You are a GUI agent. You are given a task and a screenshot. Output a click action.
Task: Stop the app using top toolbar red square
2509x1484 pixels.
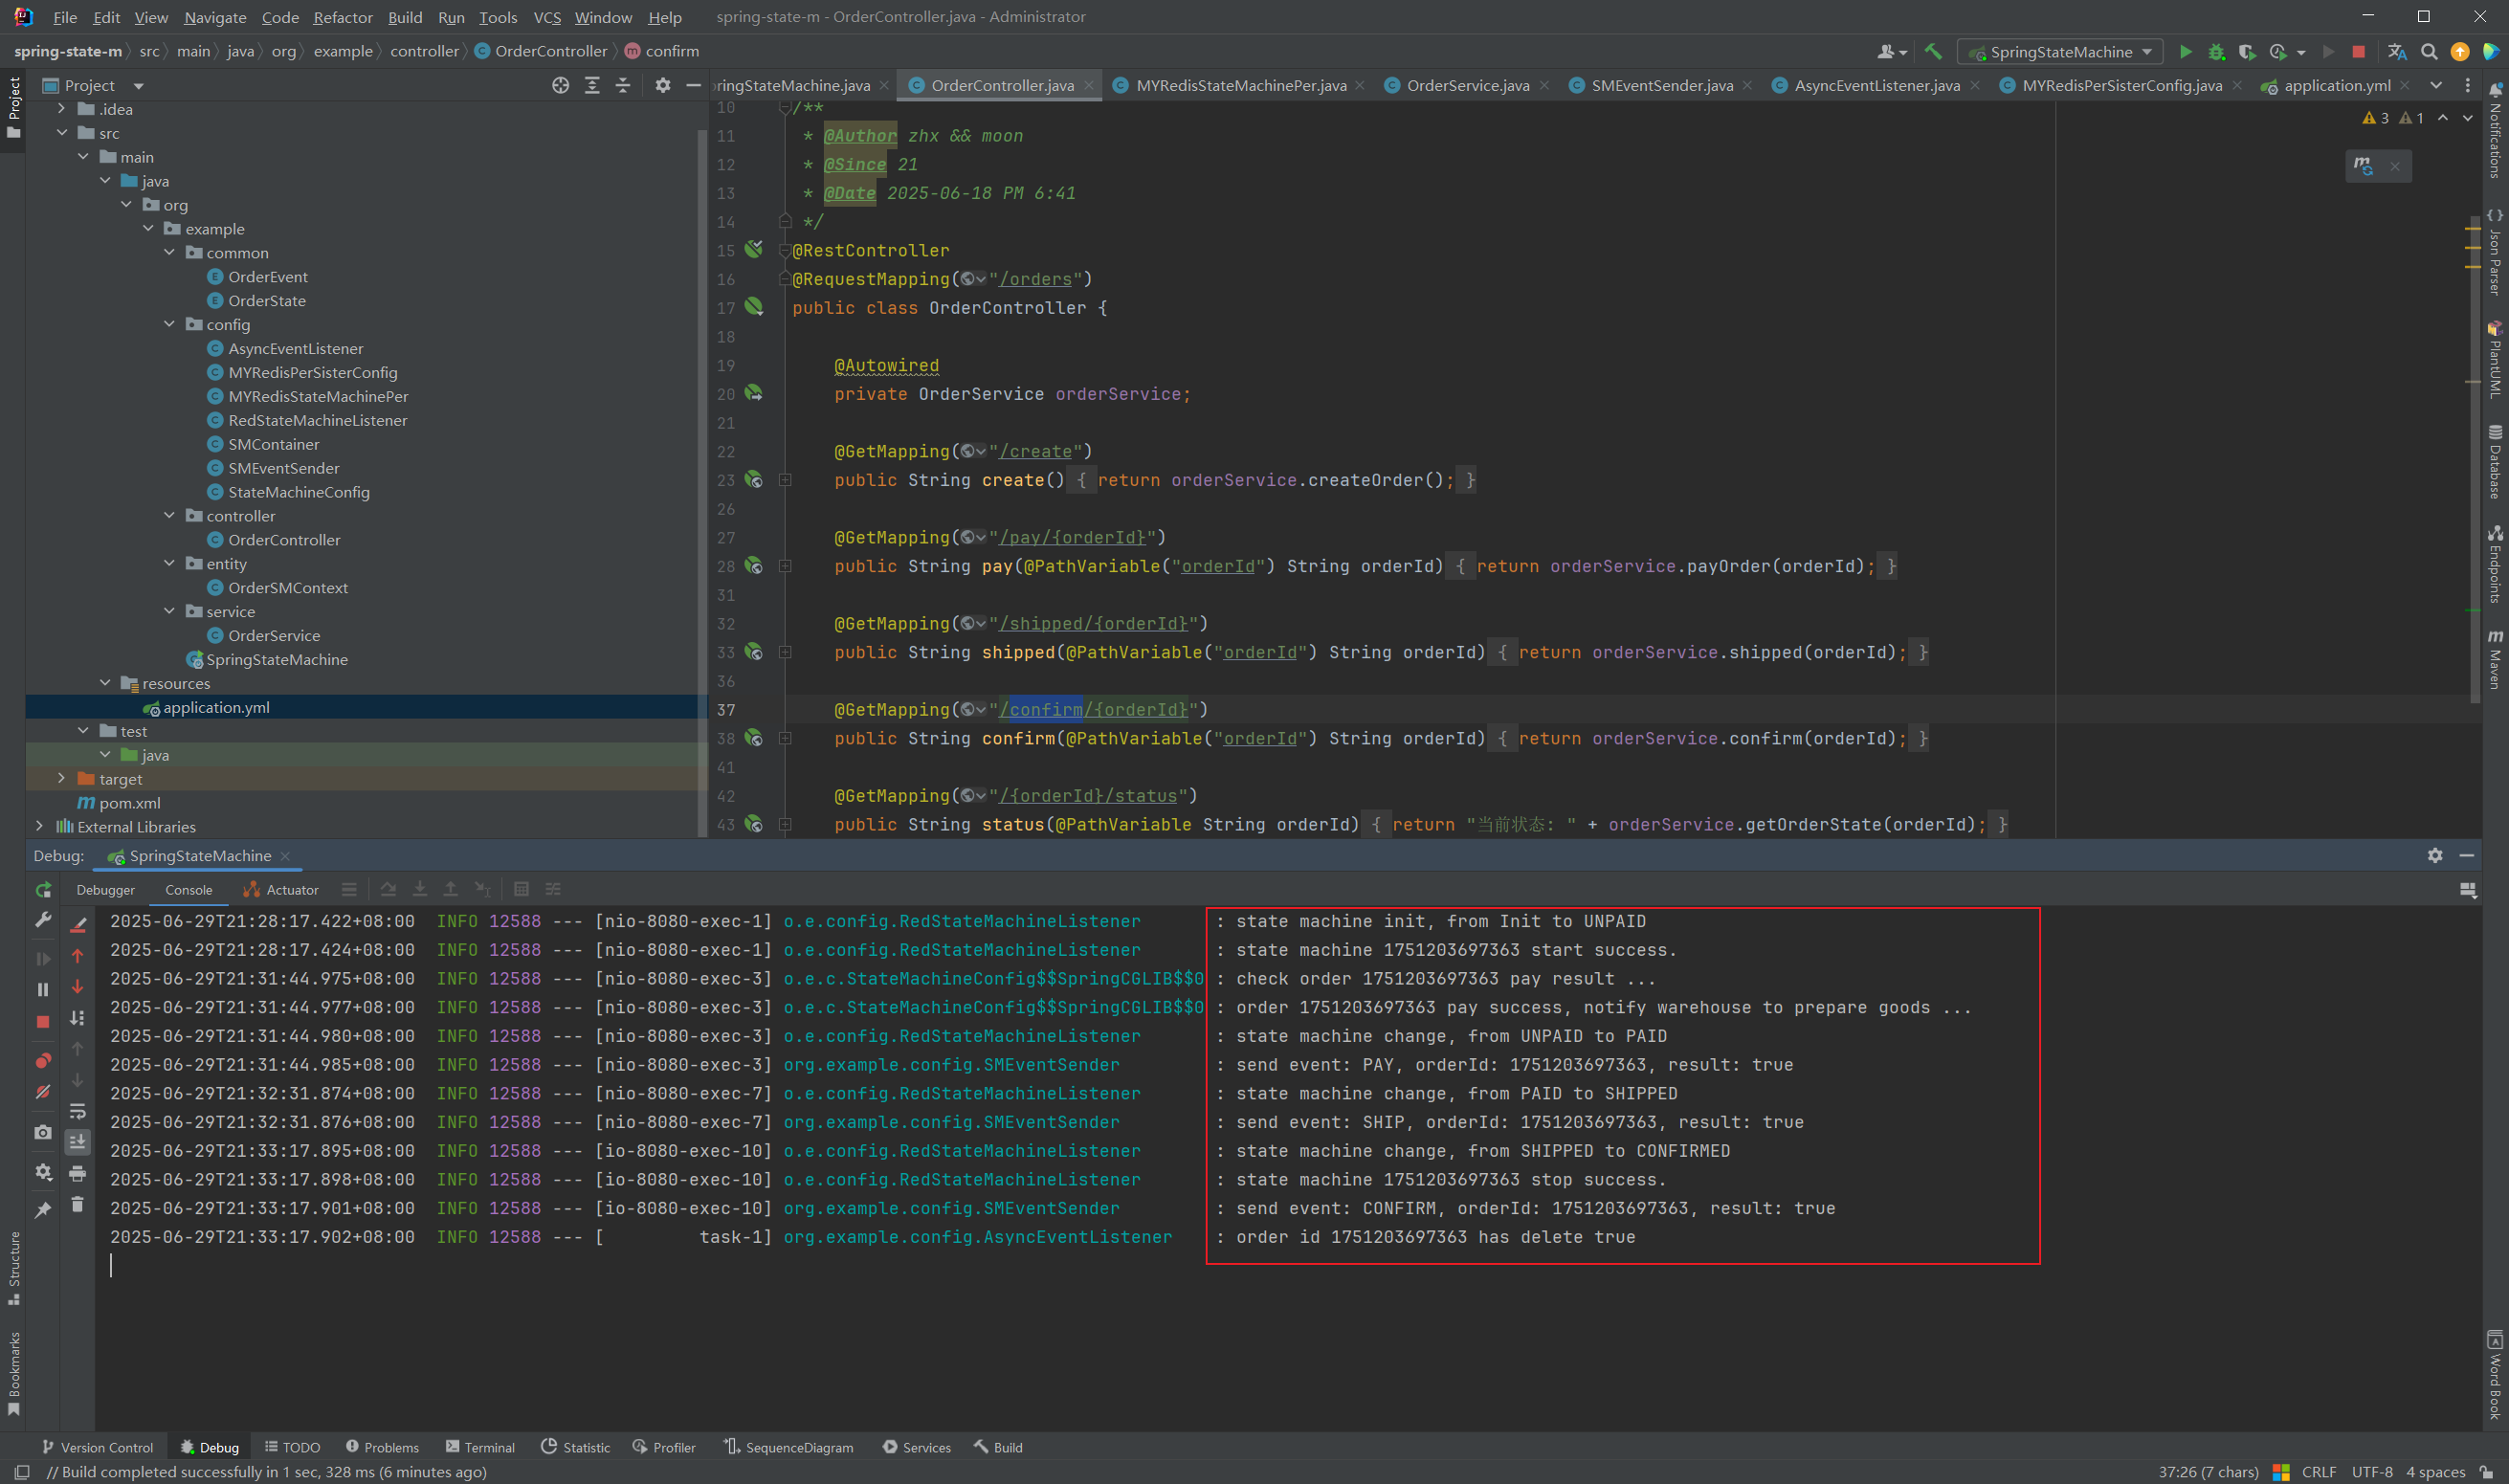pyautogui.click(x=2358, y=52)
